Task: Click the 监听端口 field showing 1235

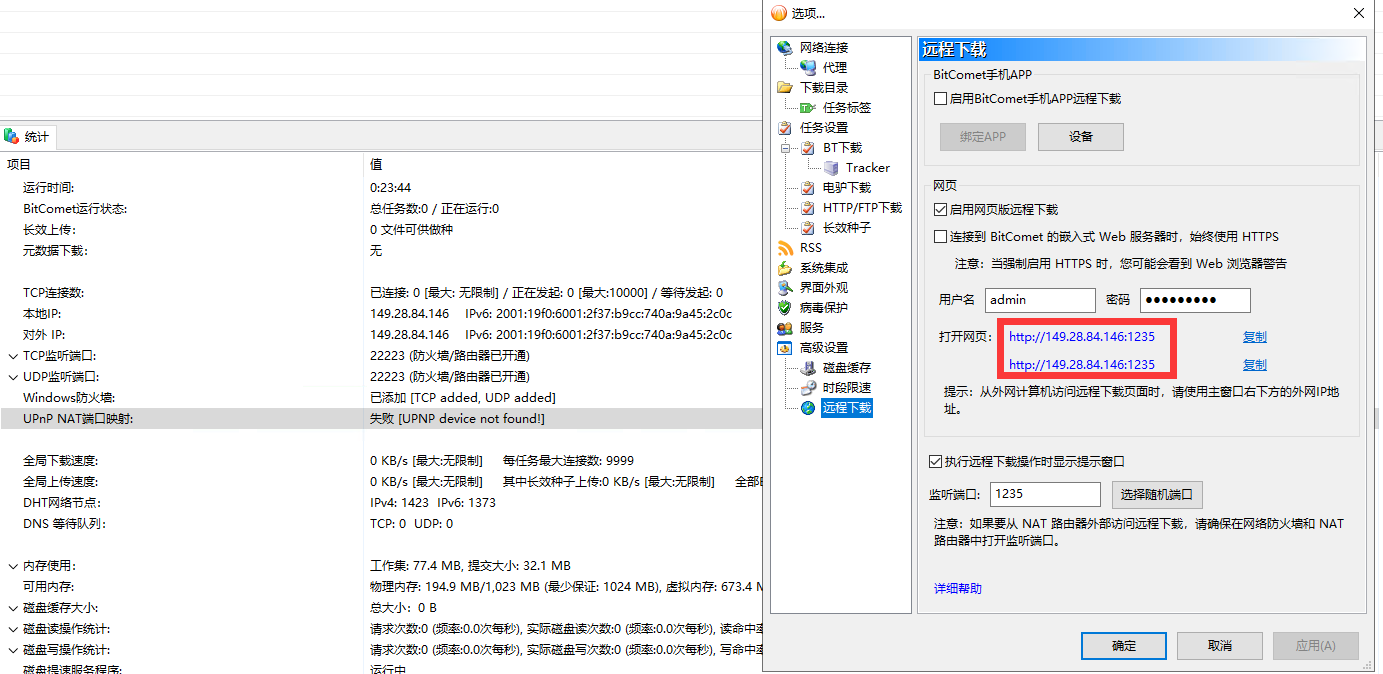Action: pyautogui.click(x=1046, y=494)
